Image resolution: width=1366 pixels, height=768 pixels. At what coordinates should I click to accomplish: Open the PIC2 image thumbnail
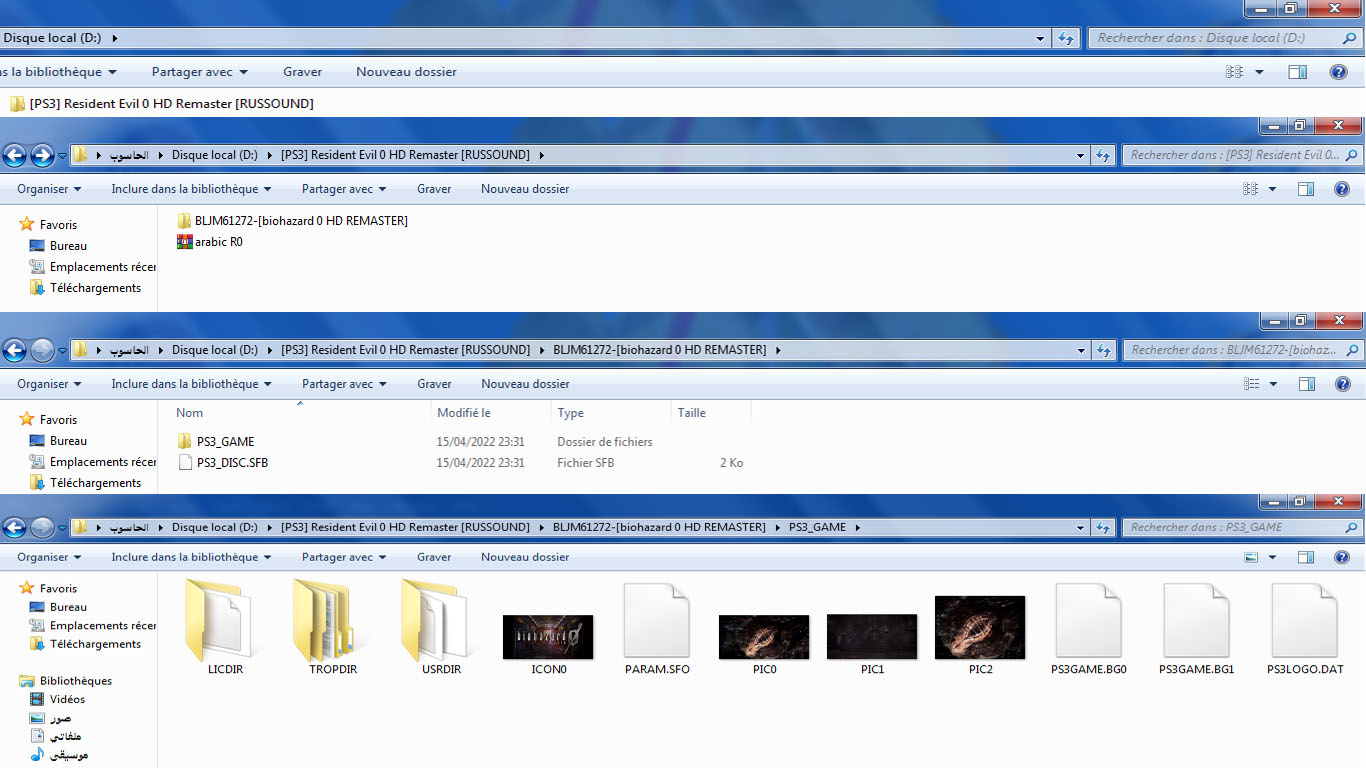980,628
